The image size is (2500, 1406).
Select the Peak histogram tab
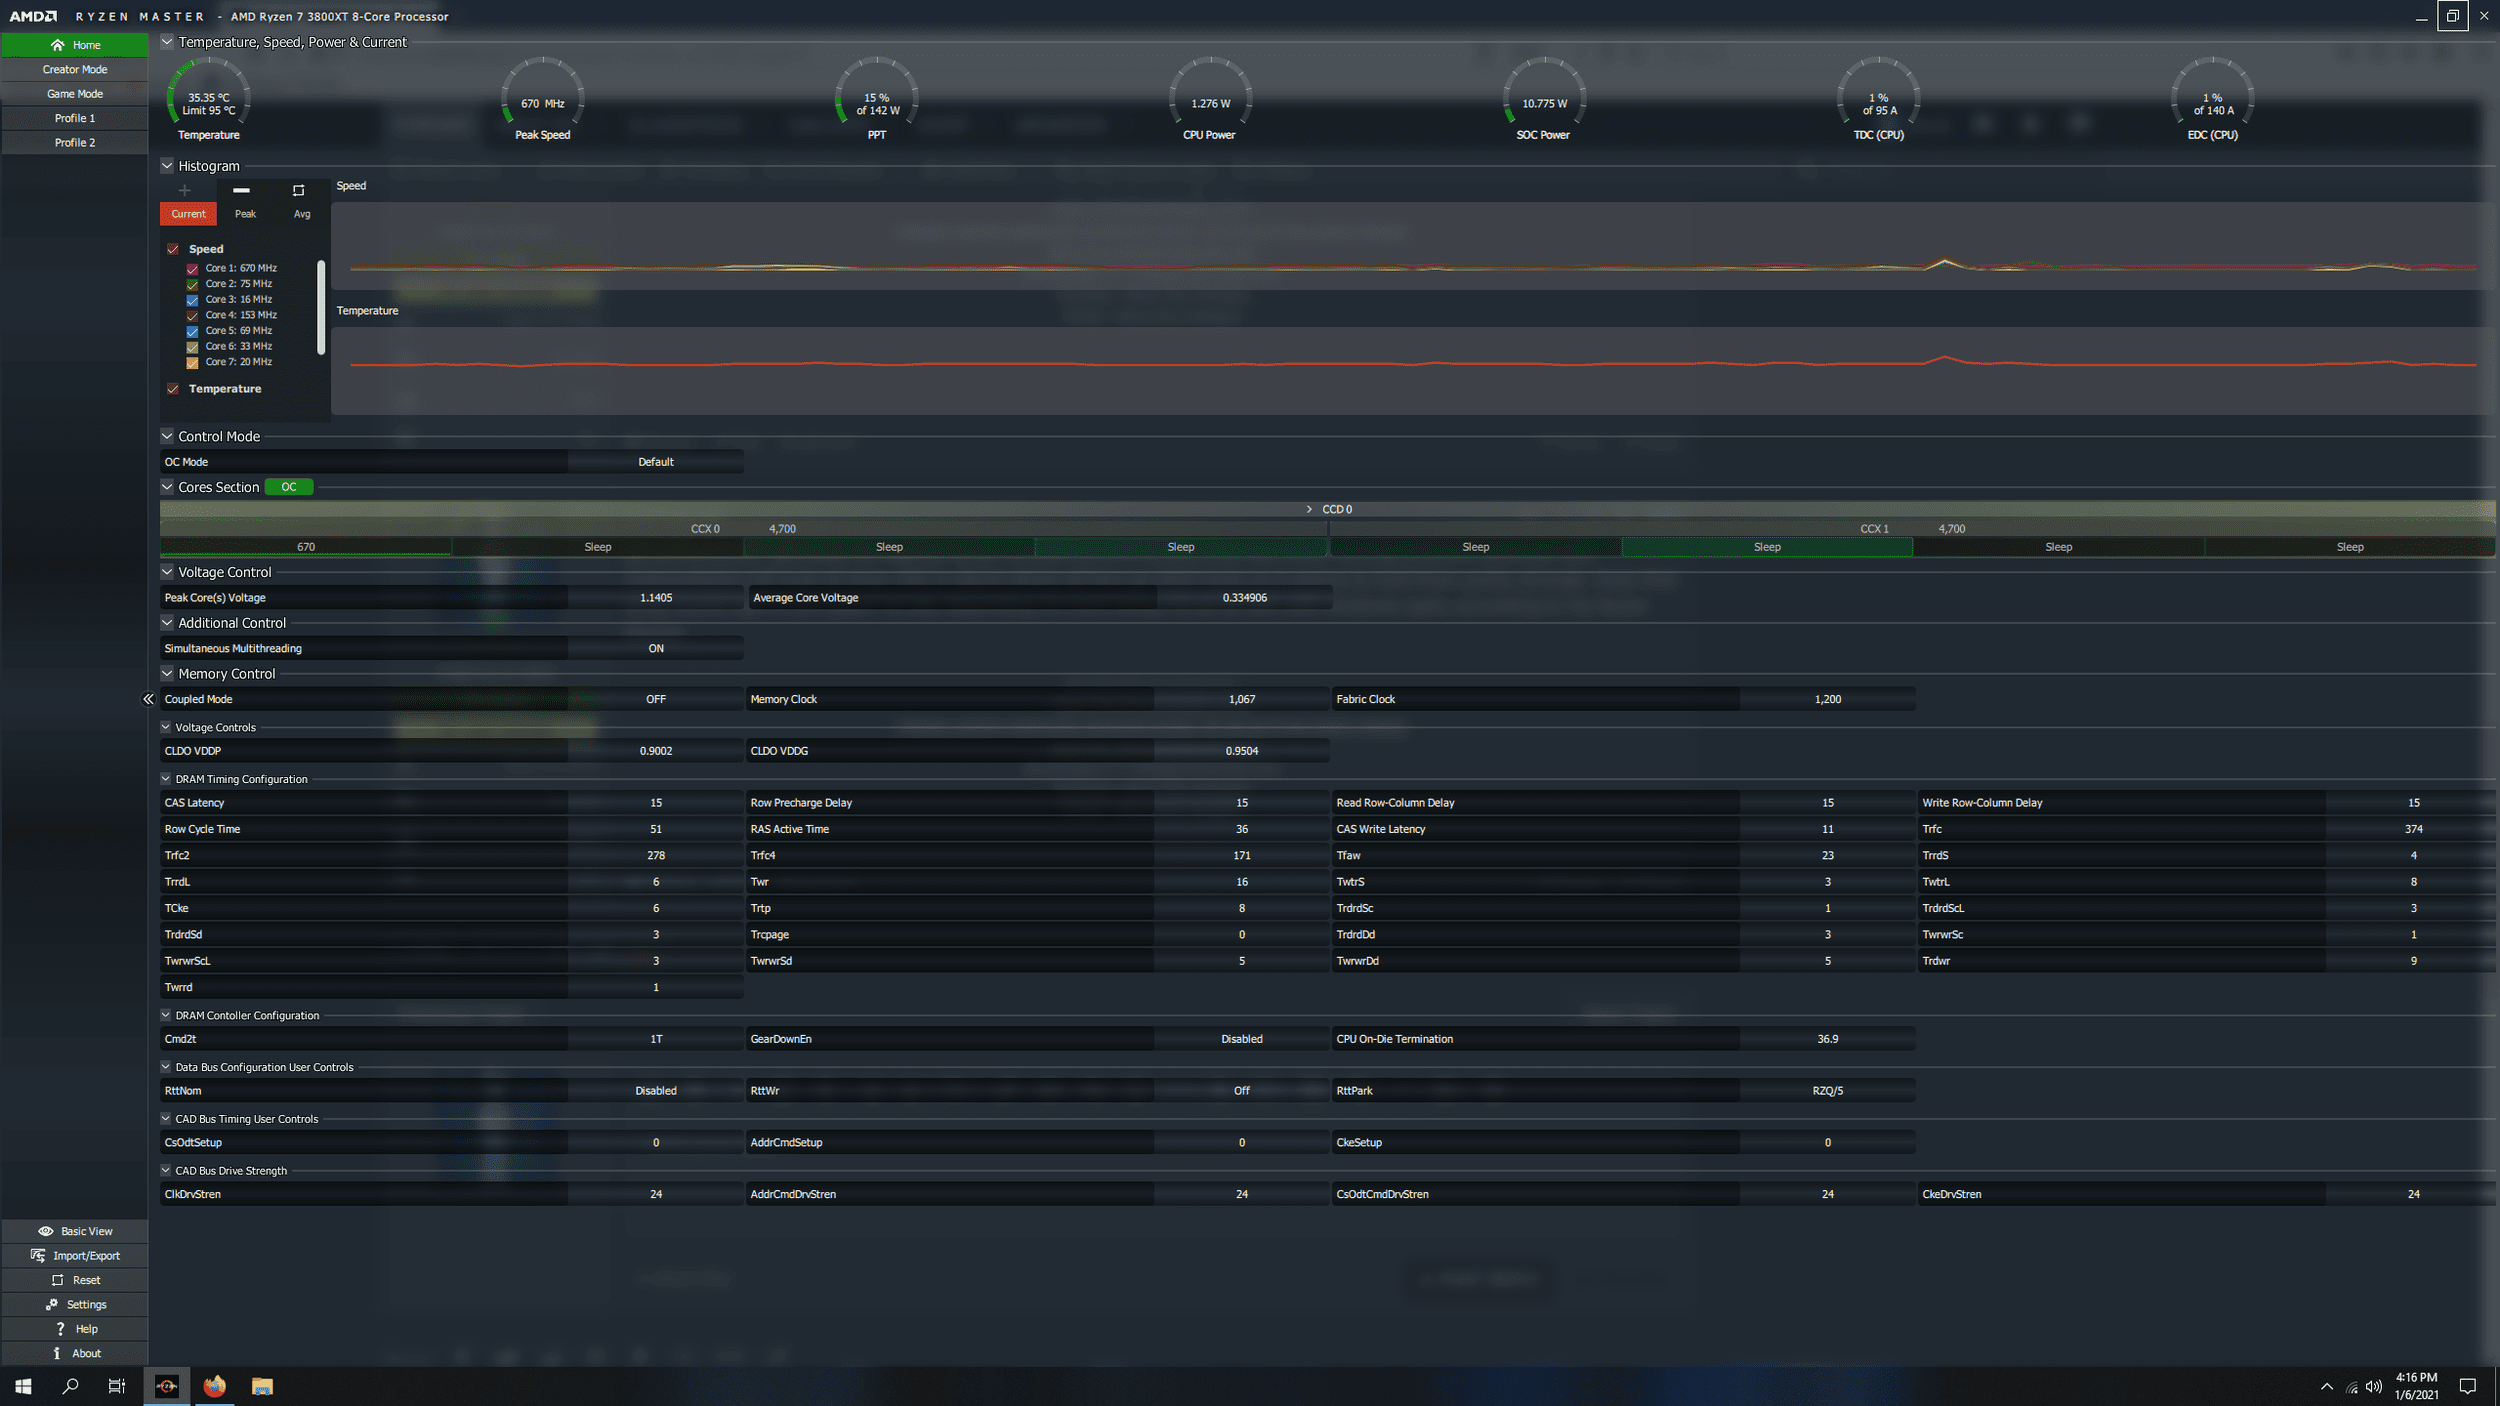(245, 214)
